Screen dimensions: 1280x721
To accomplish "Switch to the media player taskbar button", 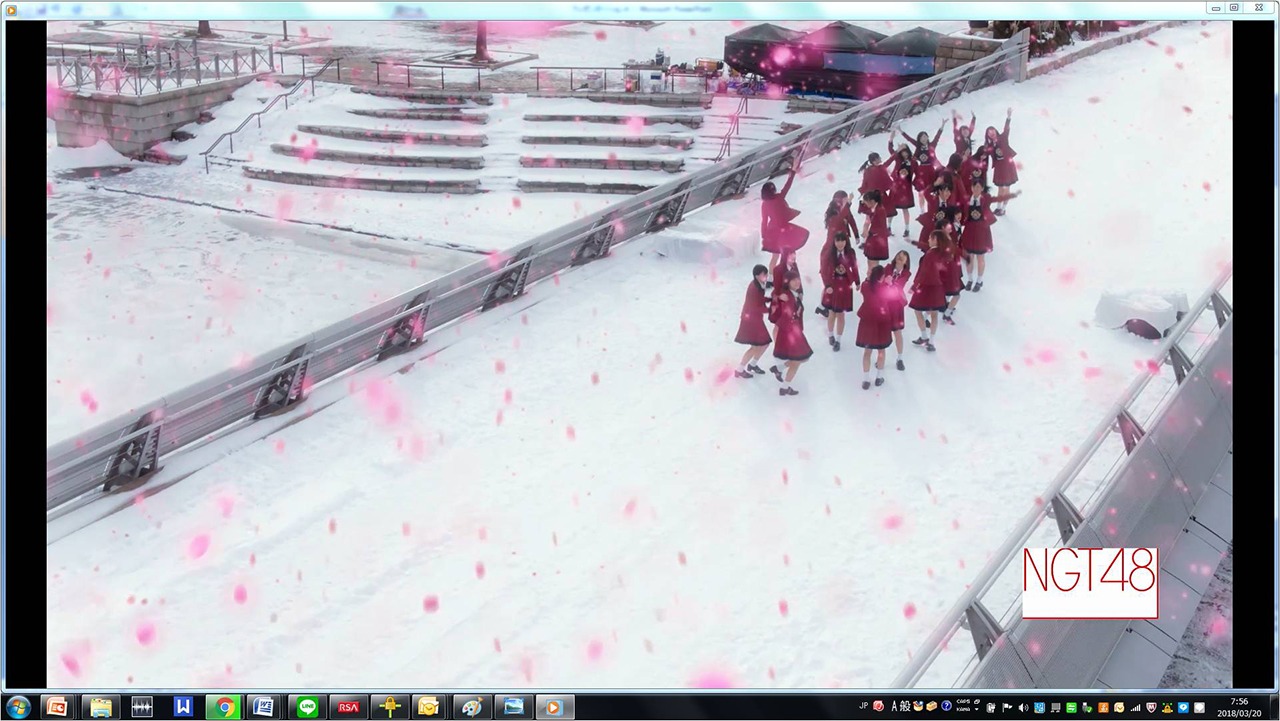I will coord(554,707).
